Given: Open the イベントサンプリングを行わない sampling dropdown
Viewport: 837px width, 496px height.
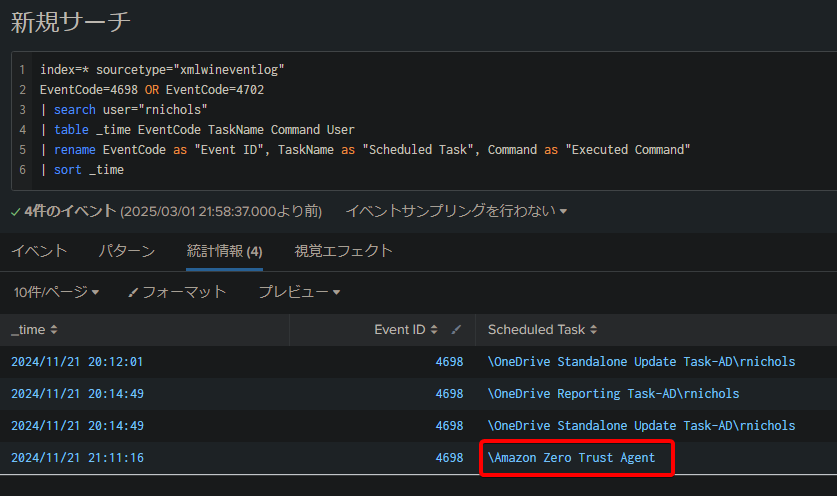Looking at the screenshot, I should [x=456, y=211].
